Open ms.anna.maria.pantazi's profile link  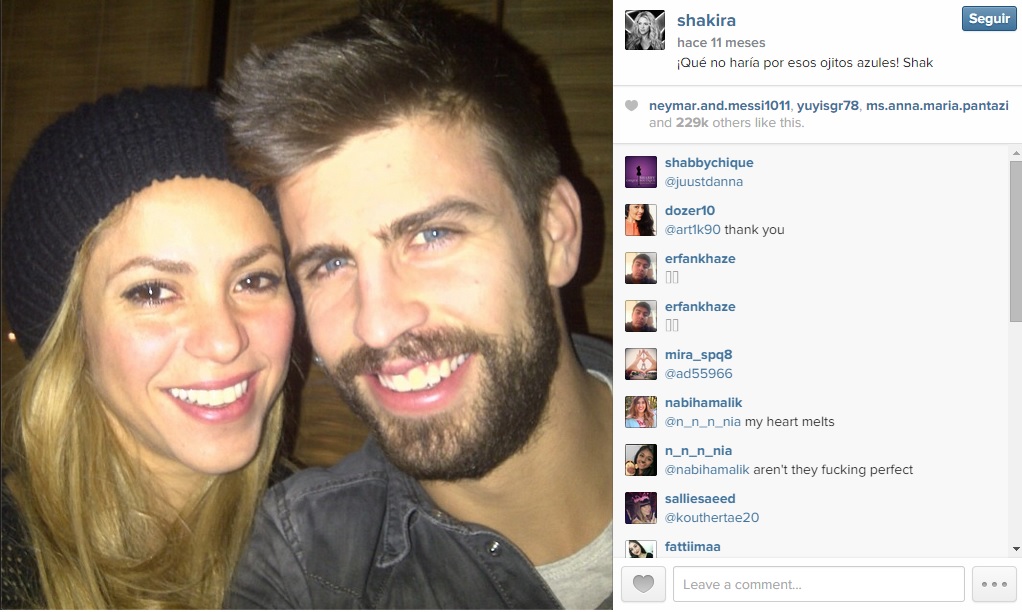pyautogui.click(x=937, y=106)
